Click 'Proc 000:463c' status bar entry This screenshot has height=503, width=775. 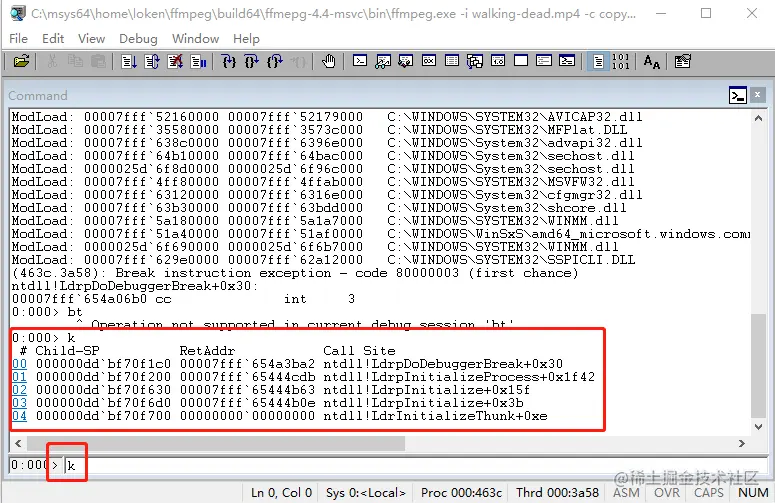pyautogui.click(x=461, y=493)
